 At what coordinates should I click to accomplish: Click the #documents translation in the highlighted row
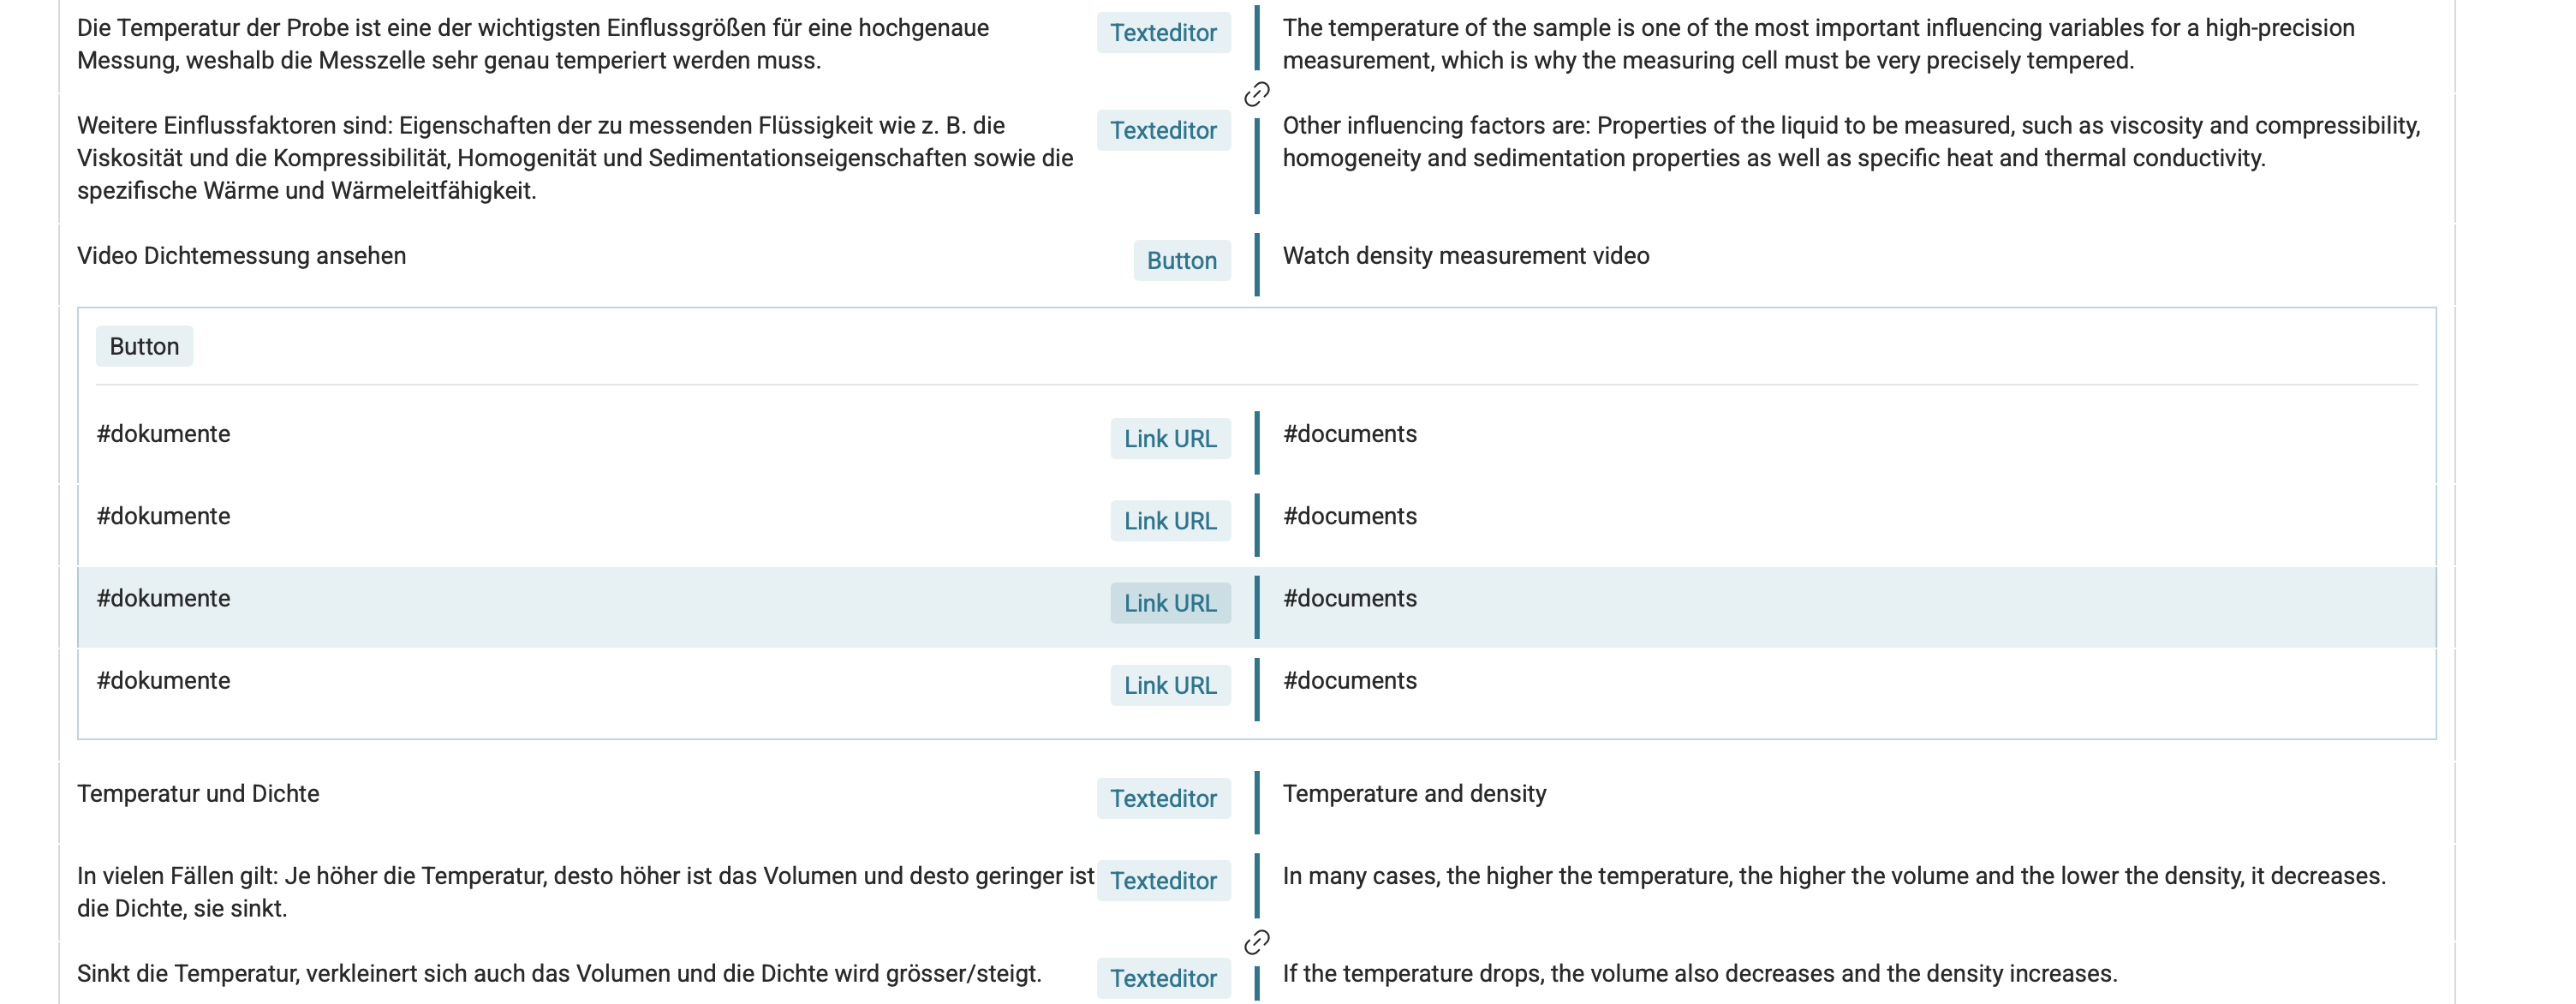click(1349, 599)
